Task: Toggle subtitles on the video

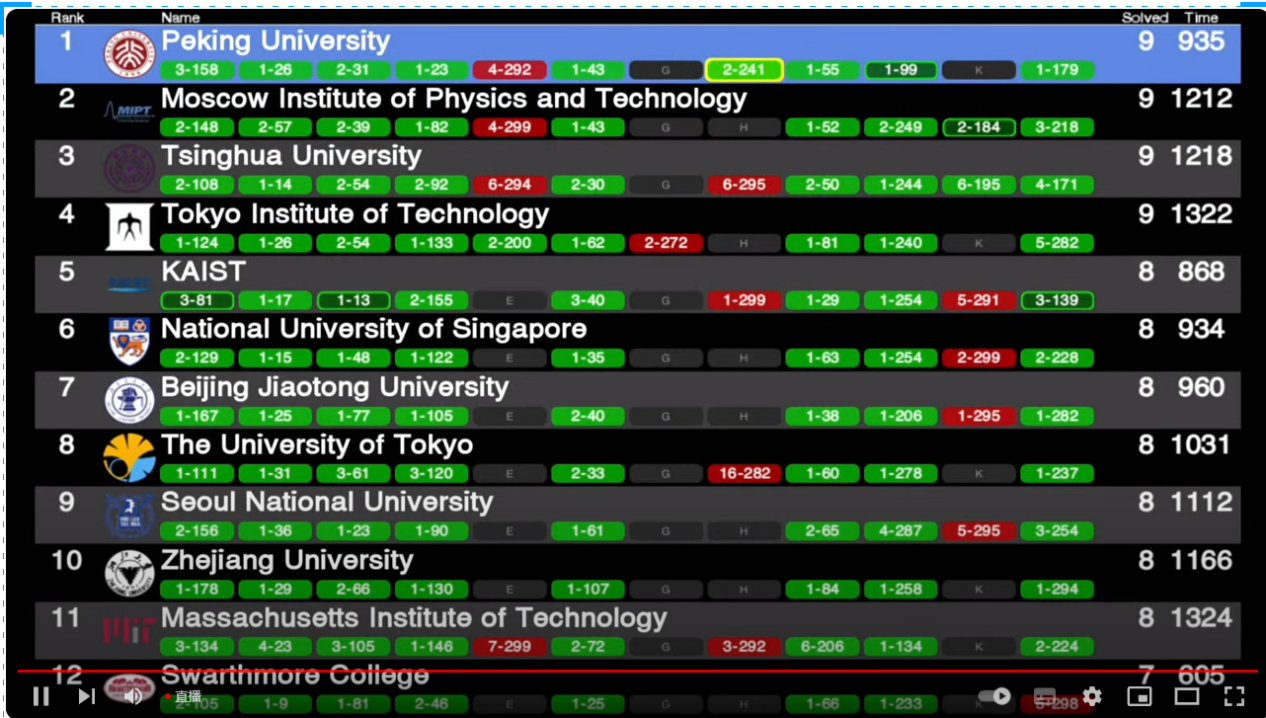Action: point(1045,696)
